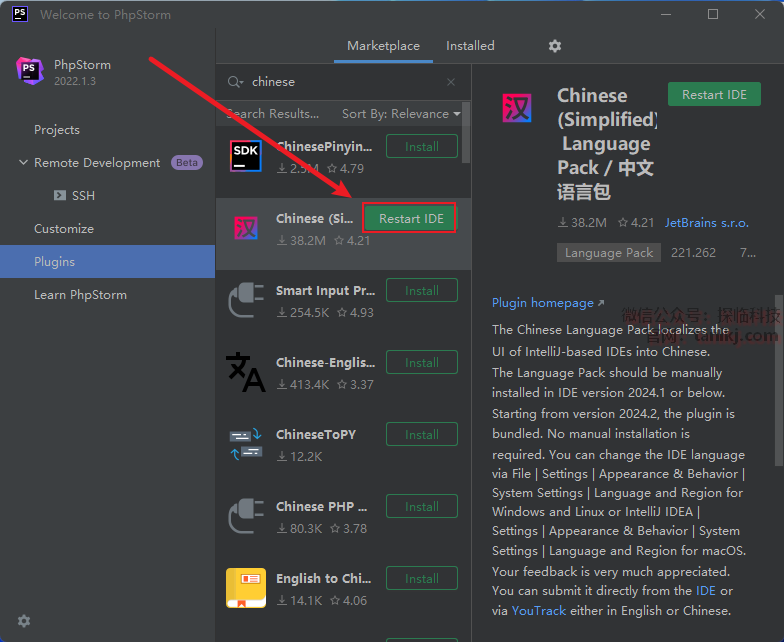Restart IDE from the plugin list
This screenshot has height=642, width=784.
[410, 218]
